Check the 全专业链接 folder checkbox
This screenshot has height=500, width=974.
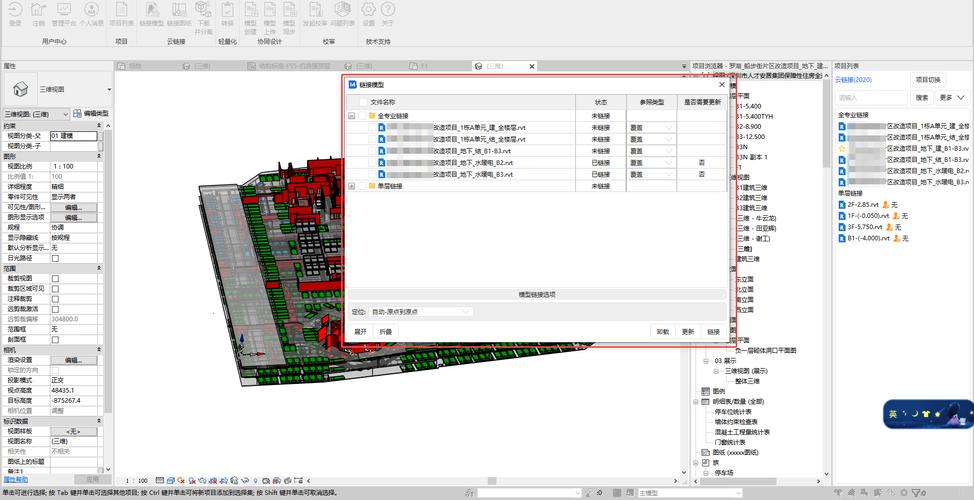(x=362, y=116)
